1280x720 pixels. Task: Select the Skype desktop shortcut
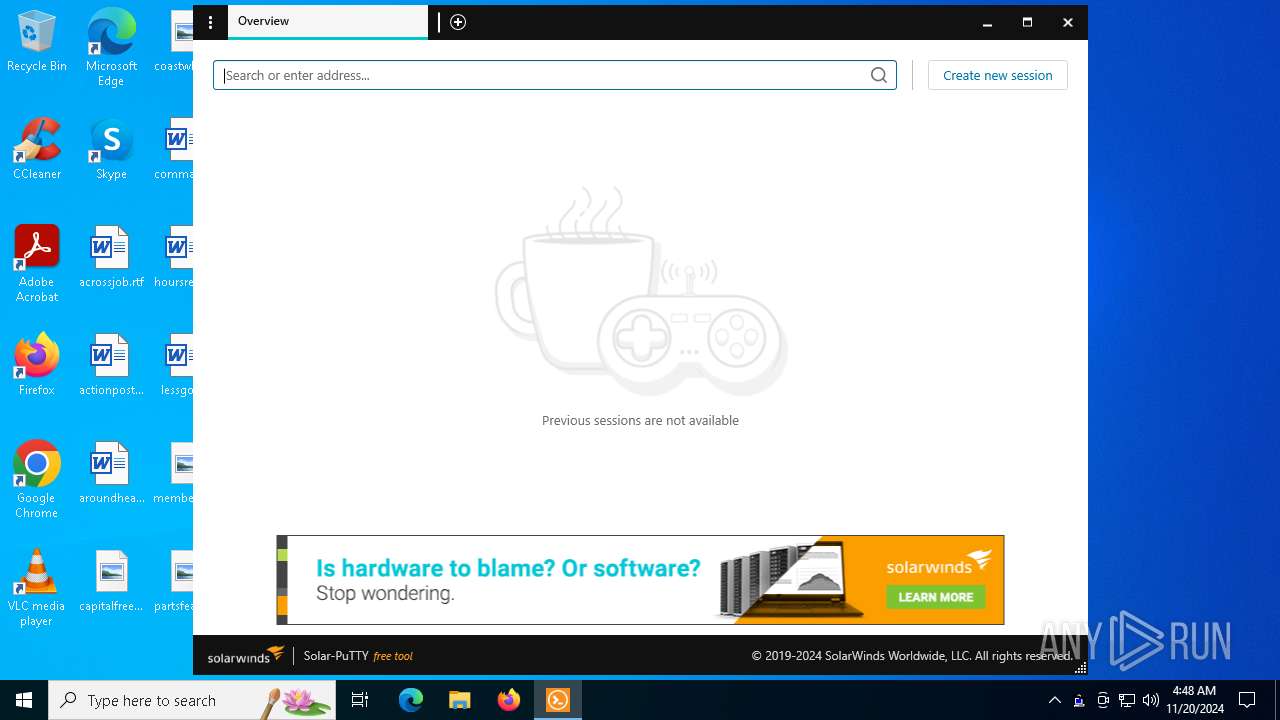pyautogui.click(x=111, y=149)
